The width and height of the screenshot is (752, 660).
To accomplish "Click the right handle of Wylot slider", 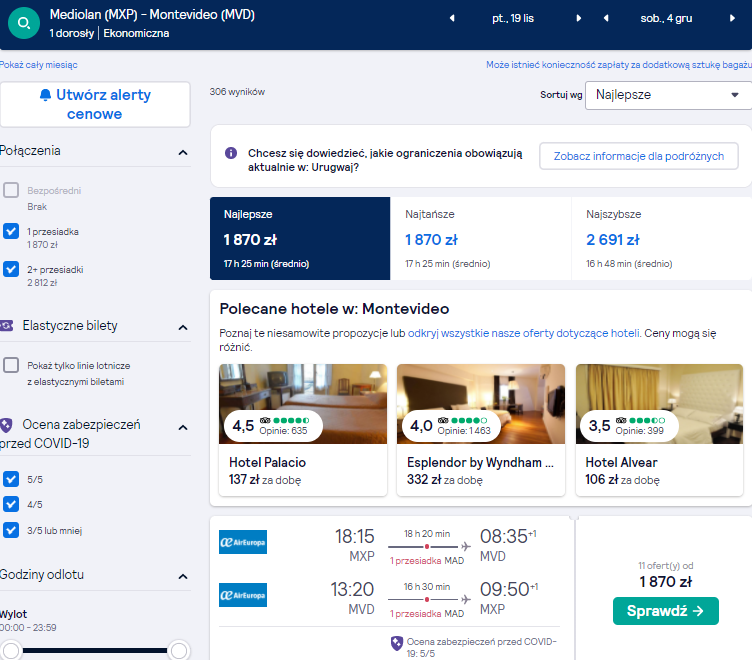I will tap(179, 651).
